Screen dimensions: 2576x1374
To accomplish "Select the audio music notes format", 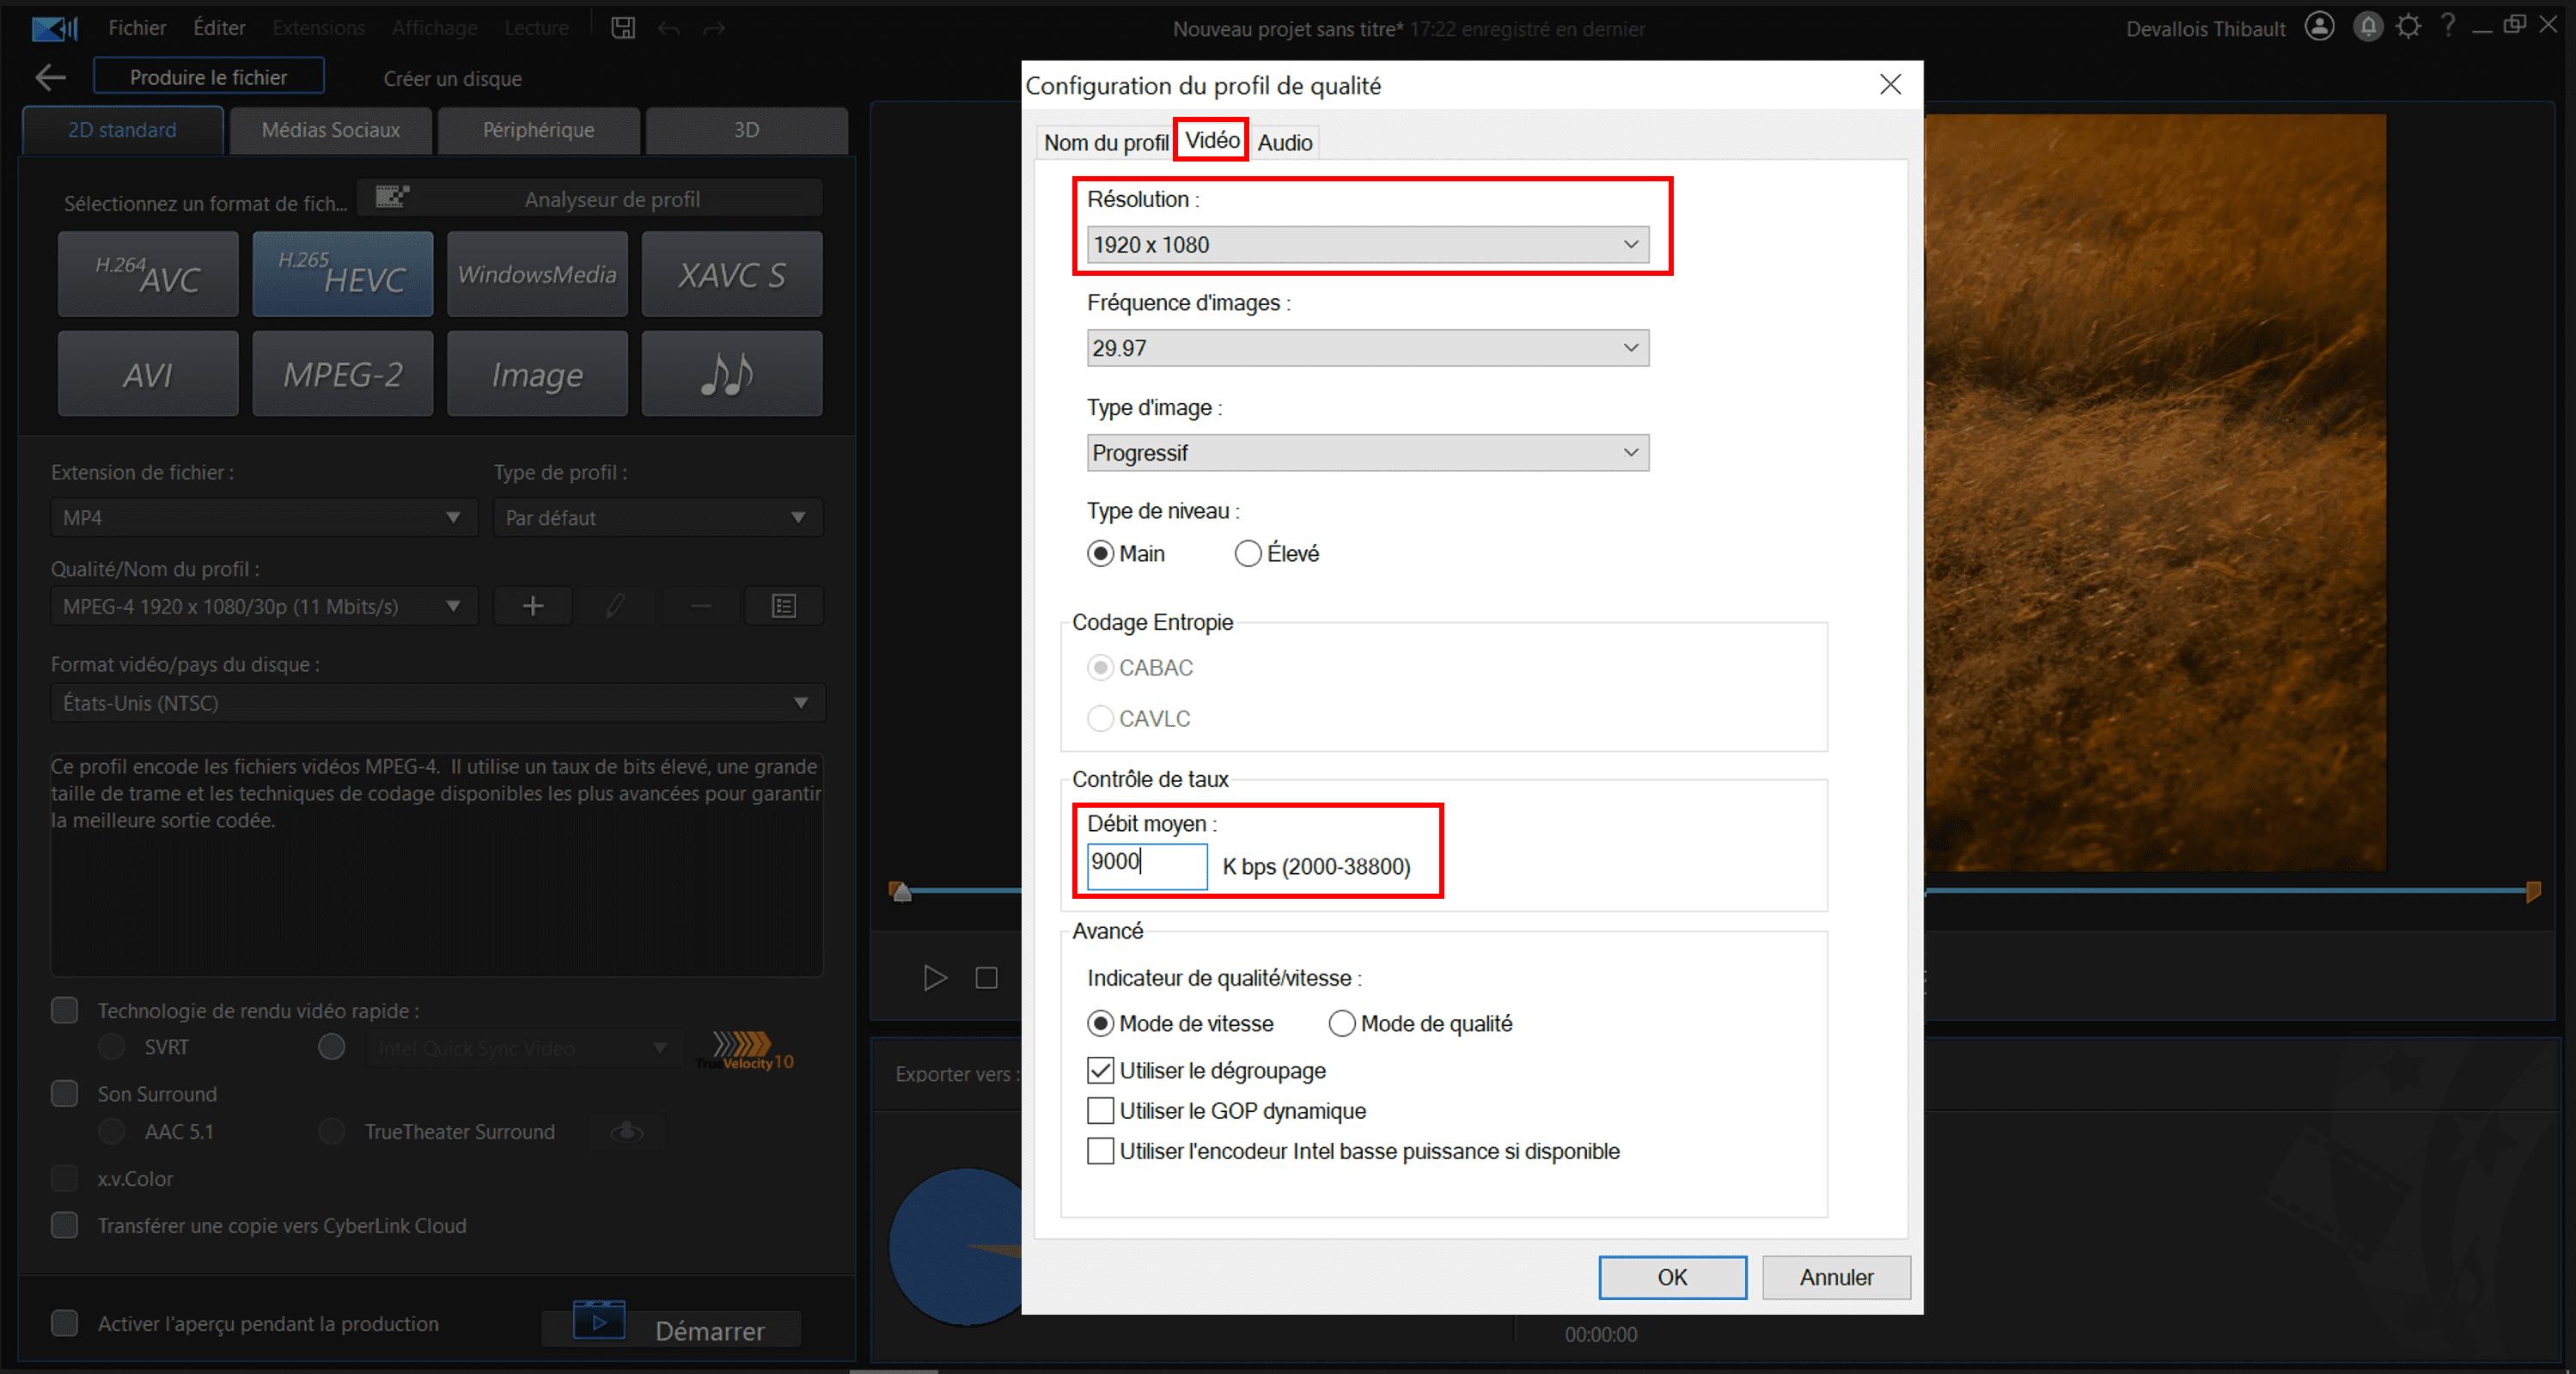I will [731, 374].
